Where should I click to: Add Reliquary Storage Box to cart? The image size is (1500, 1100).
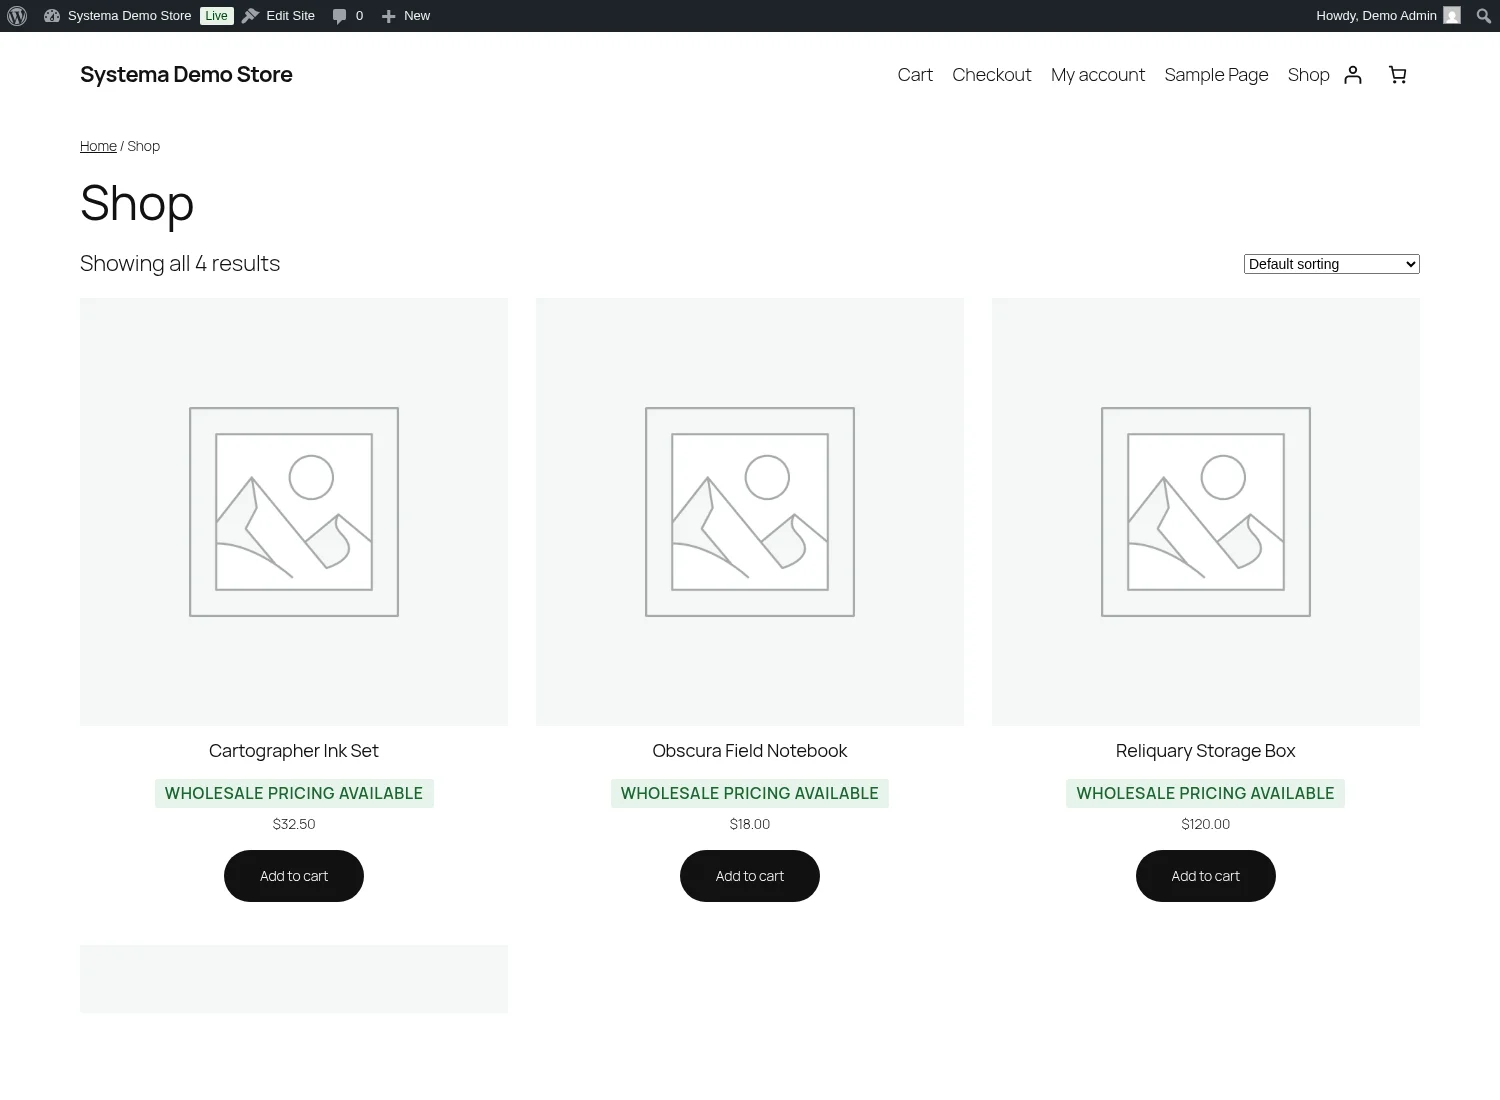(x=1206, y=876)
